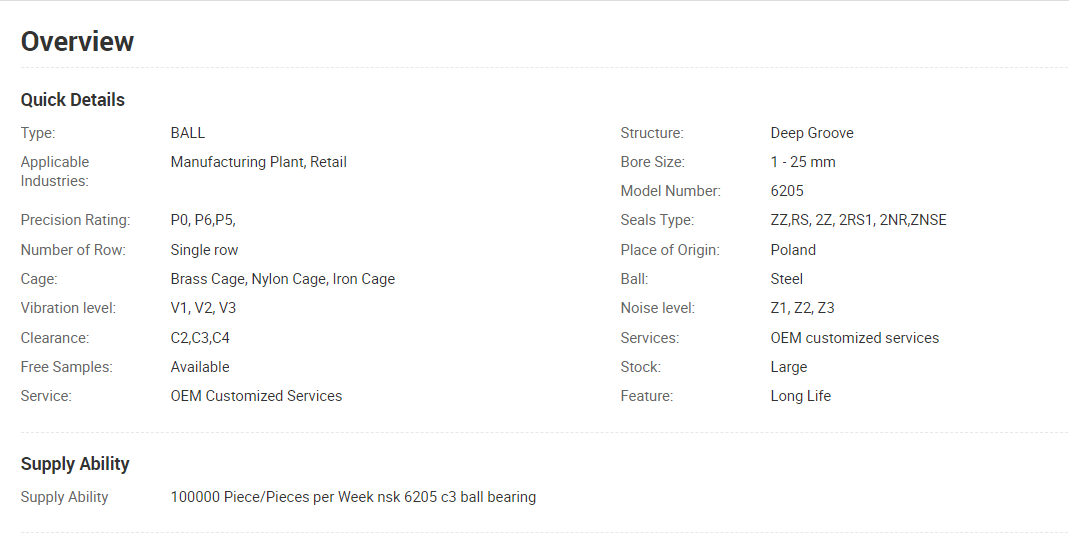The height and width of the screenshot is (534, 1069).
Task: Click the Z1, Z2, Z3 noise value
Action: (802, 308)
